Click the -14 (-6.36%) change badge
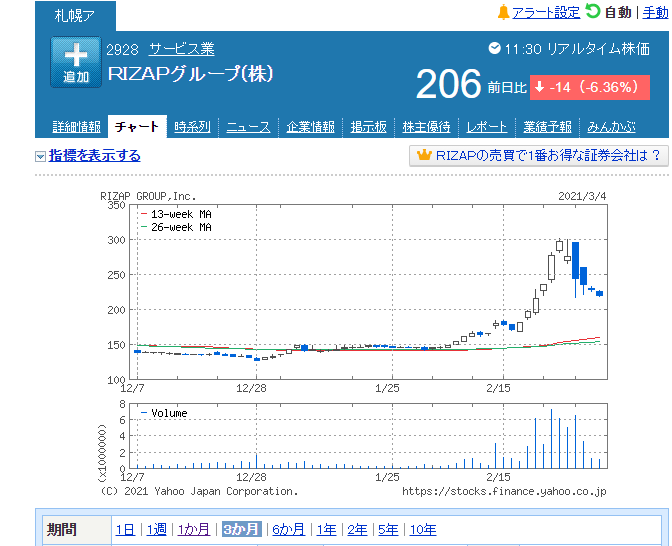This screenshot has width=672, height=546. pyautogui.click(x=590, y=87)
